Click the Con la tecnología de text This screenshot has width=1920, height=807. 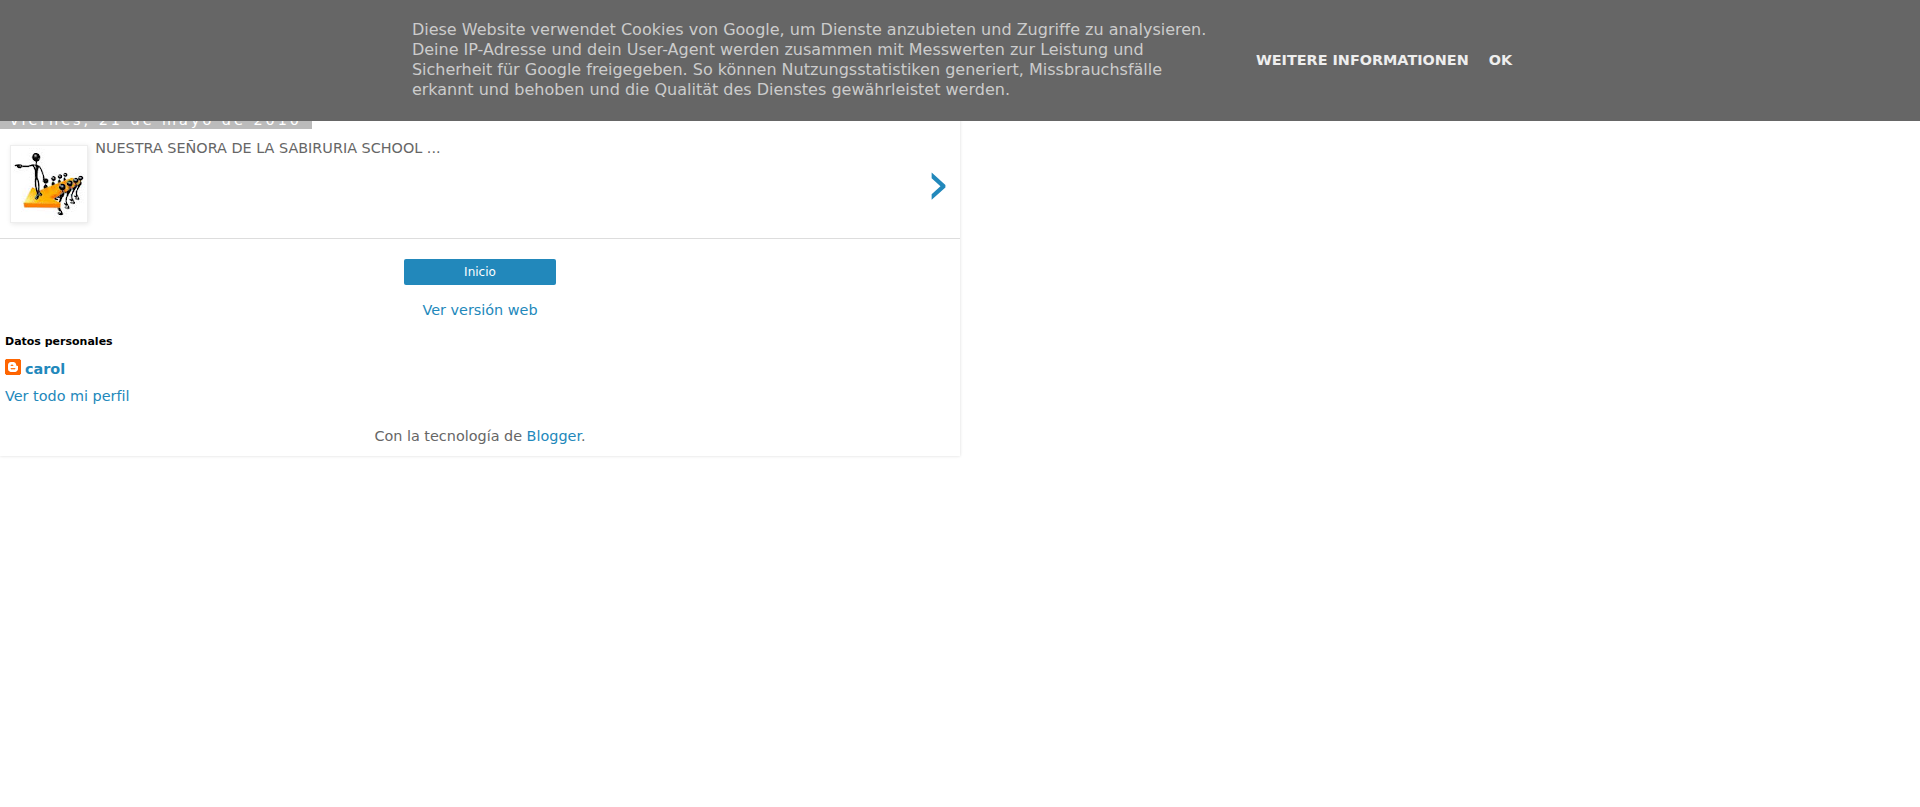pos(448,436)
